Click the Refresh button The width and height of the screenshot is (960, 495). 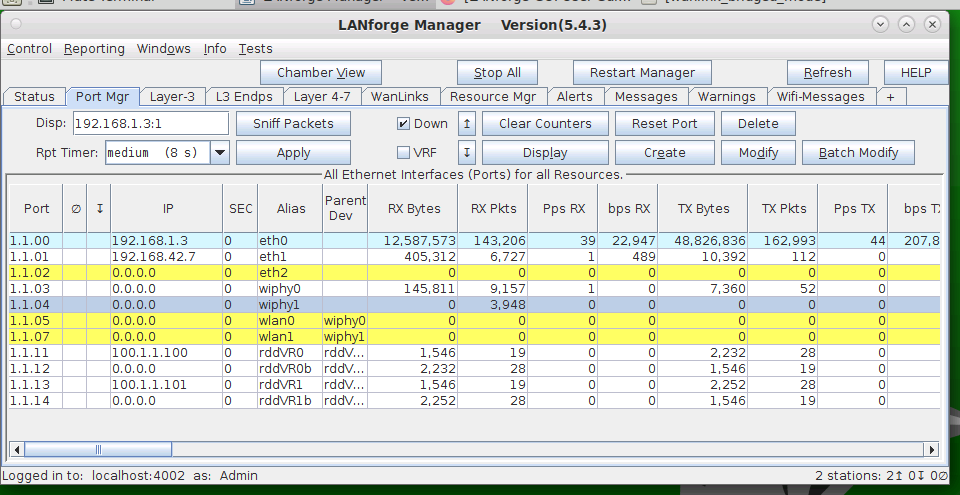(x=827, y=73)
